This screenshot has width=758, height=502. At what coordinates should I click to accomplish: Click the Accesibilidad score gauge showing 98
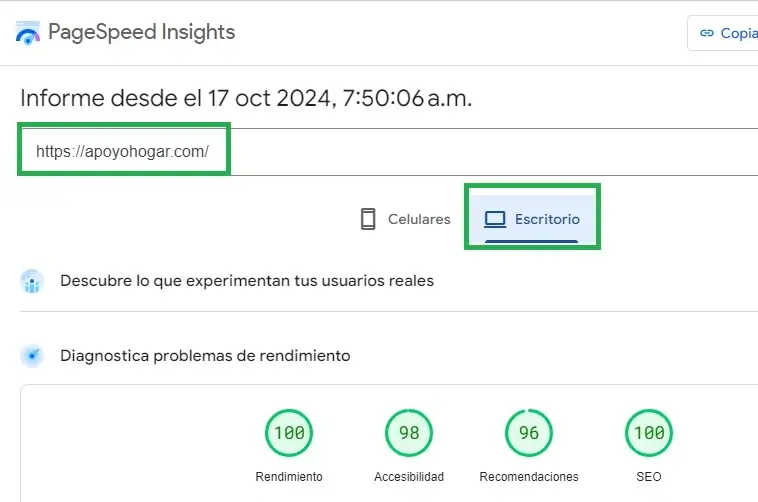[x=409, y=433]
